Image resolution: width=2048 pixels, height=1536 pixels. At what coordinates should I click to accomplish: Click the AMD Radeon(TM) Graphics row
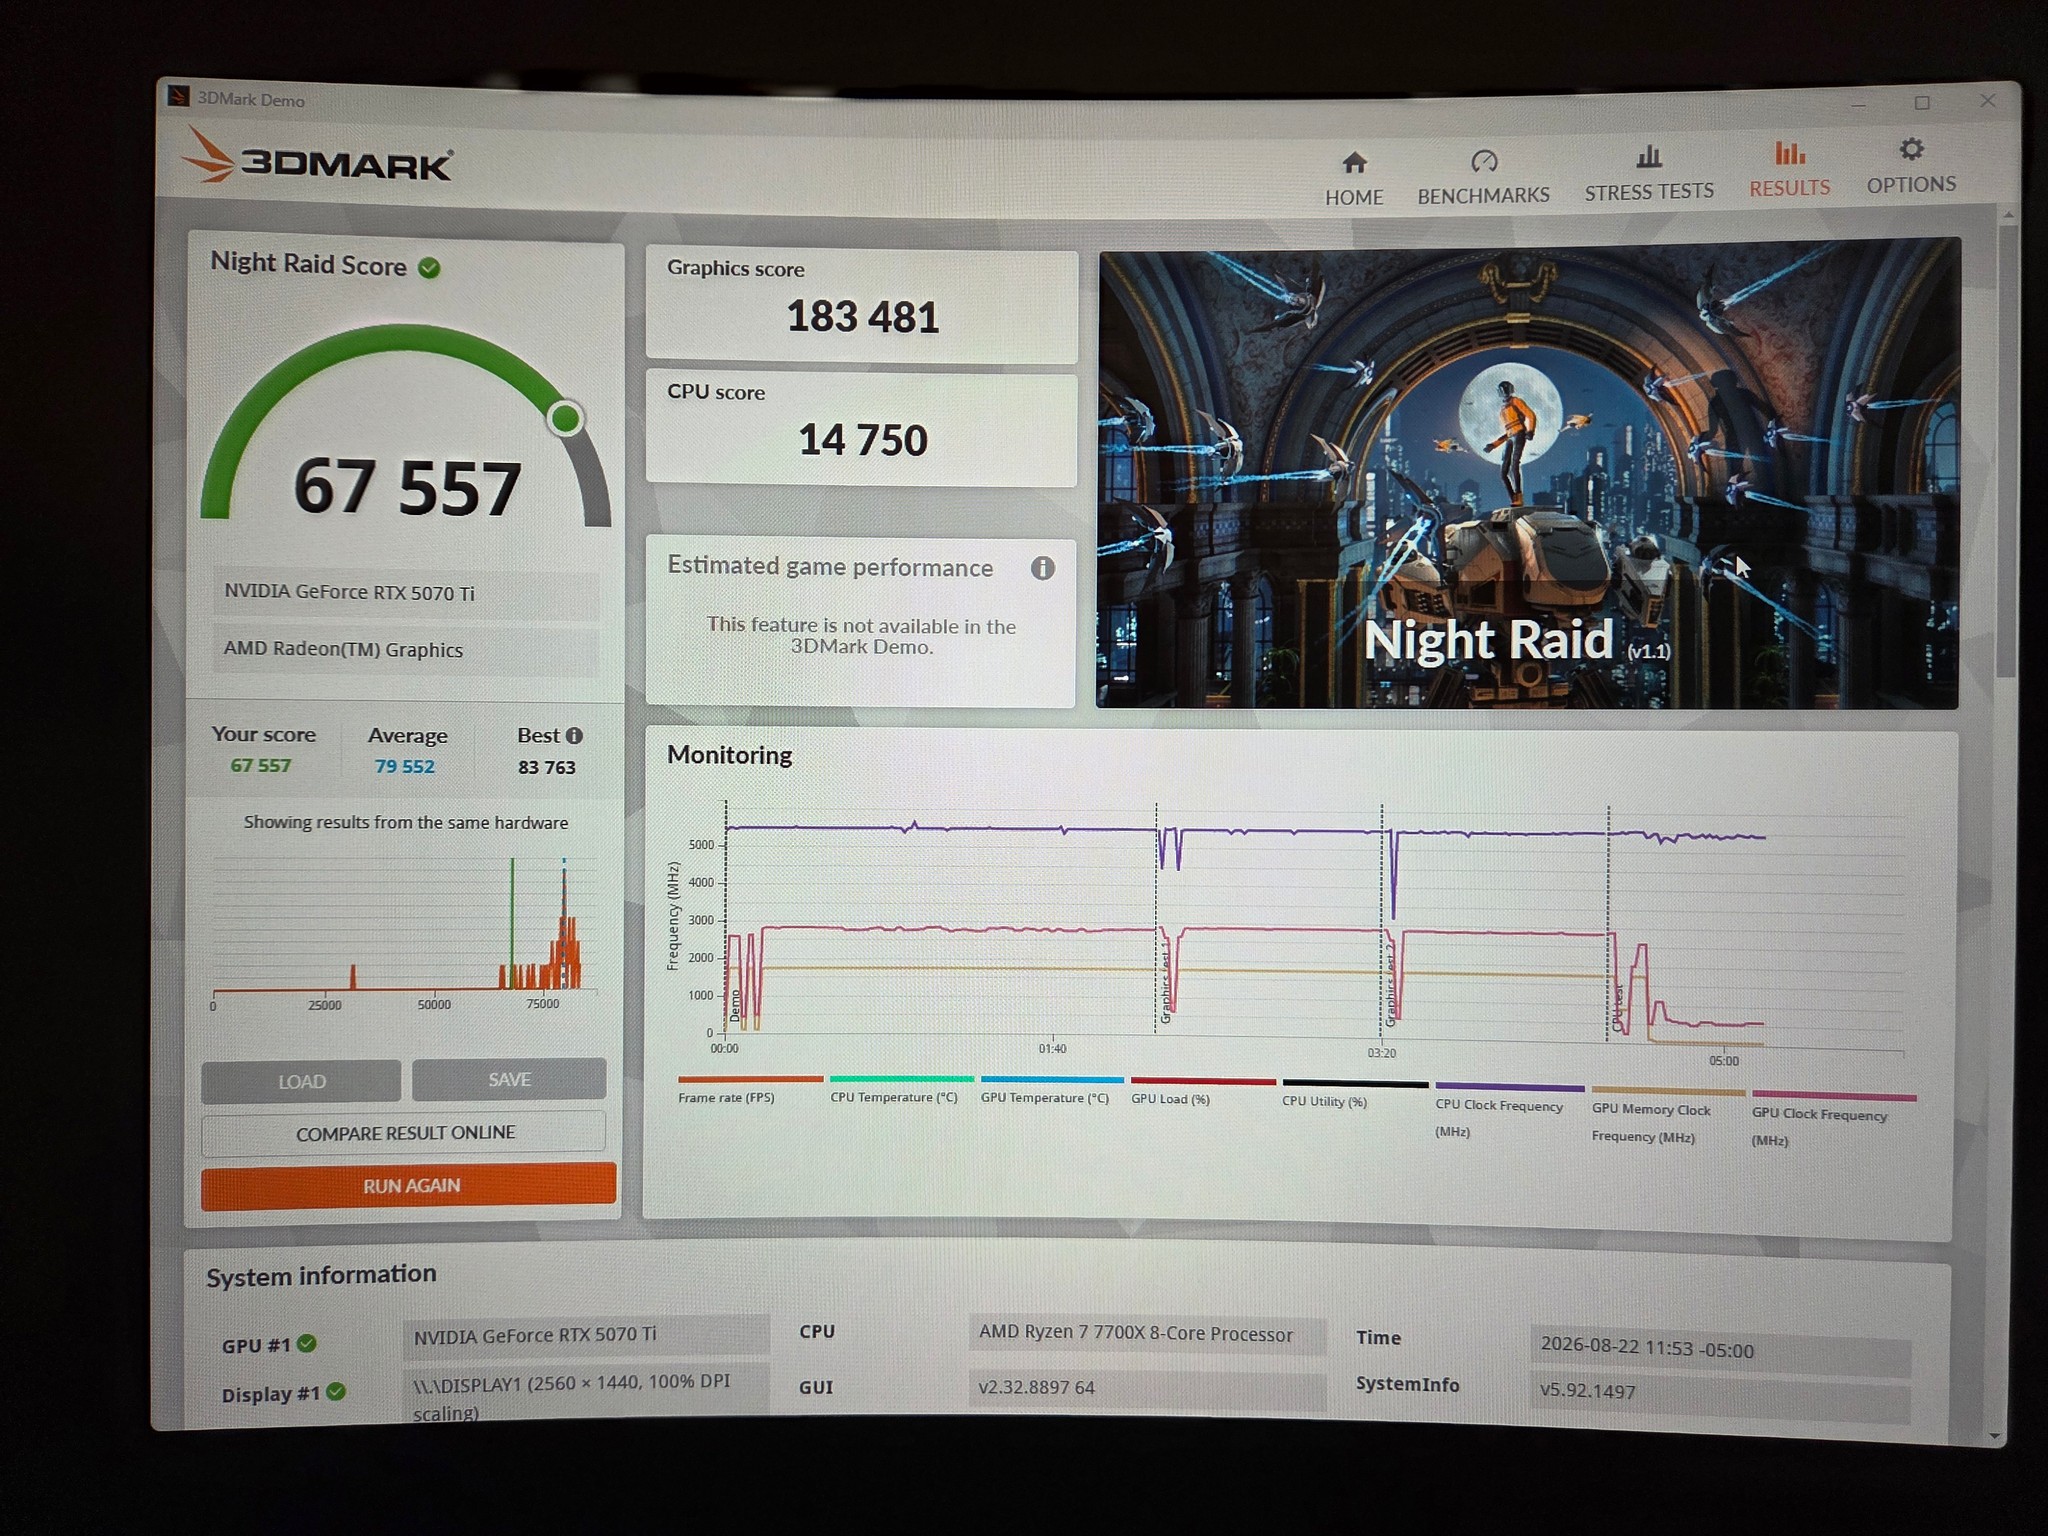(x=405, y=650)
